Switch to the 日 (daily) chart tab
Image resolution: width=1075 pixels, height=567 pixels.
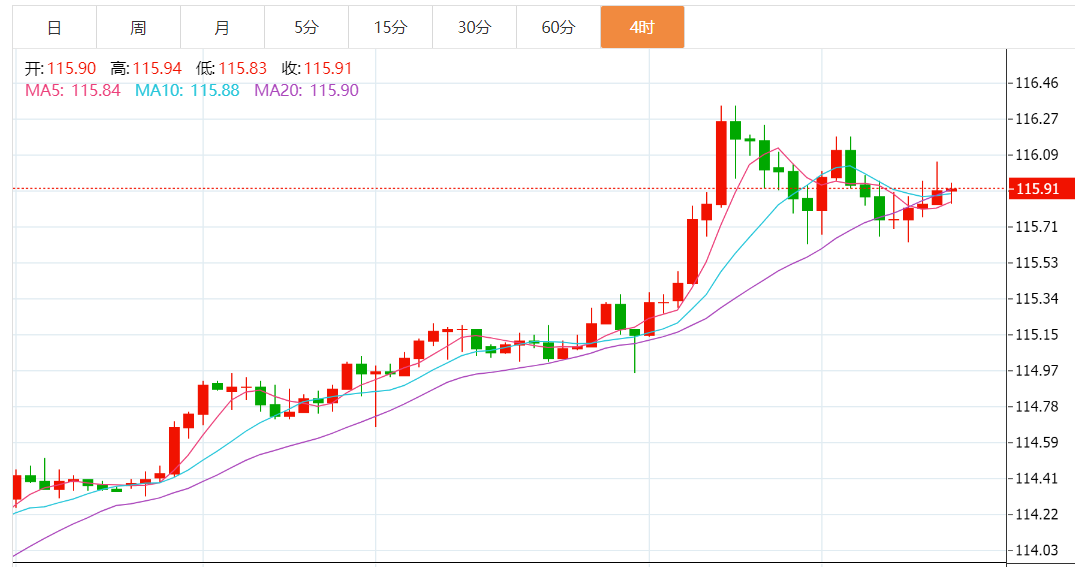tap(54, 27)
